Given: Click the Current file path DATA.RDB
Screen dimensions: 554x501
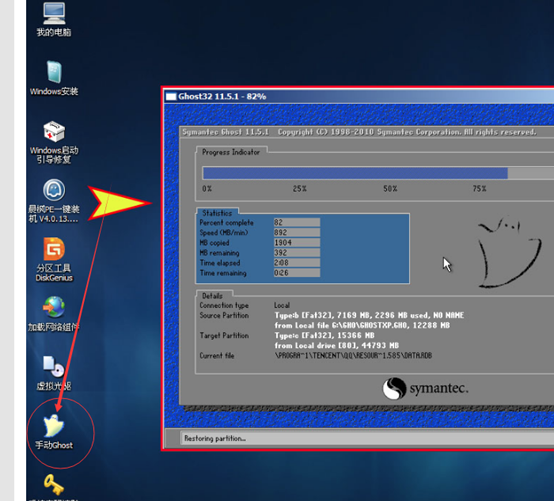Looking at the screenshot, I should coord(353,355).
